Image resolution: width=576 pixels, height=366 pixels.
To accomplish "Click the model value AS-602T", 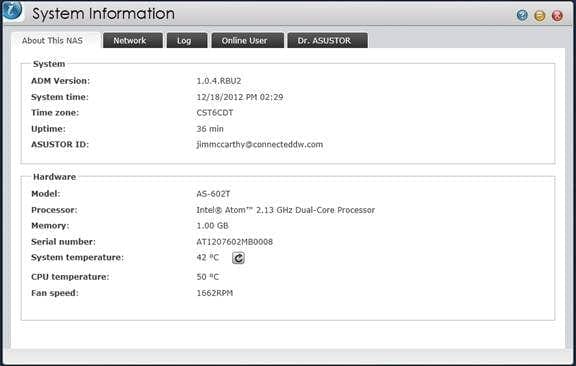I will click(213, 194).
